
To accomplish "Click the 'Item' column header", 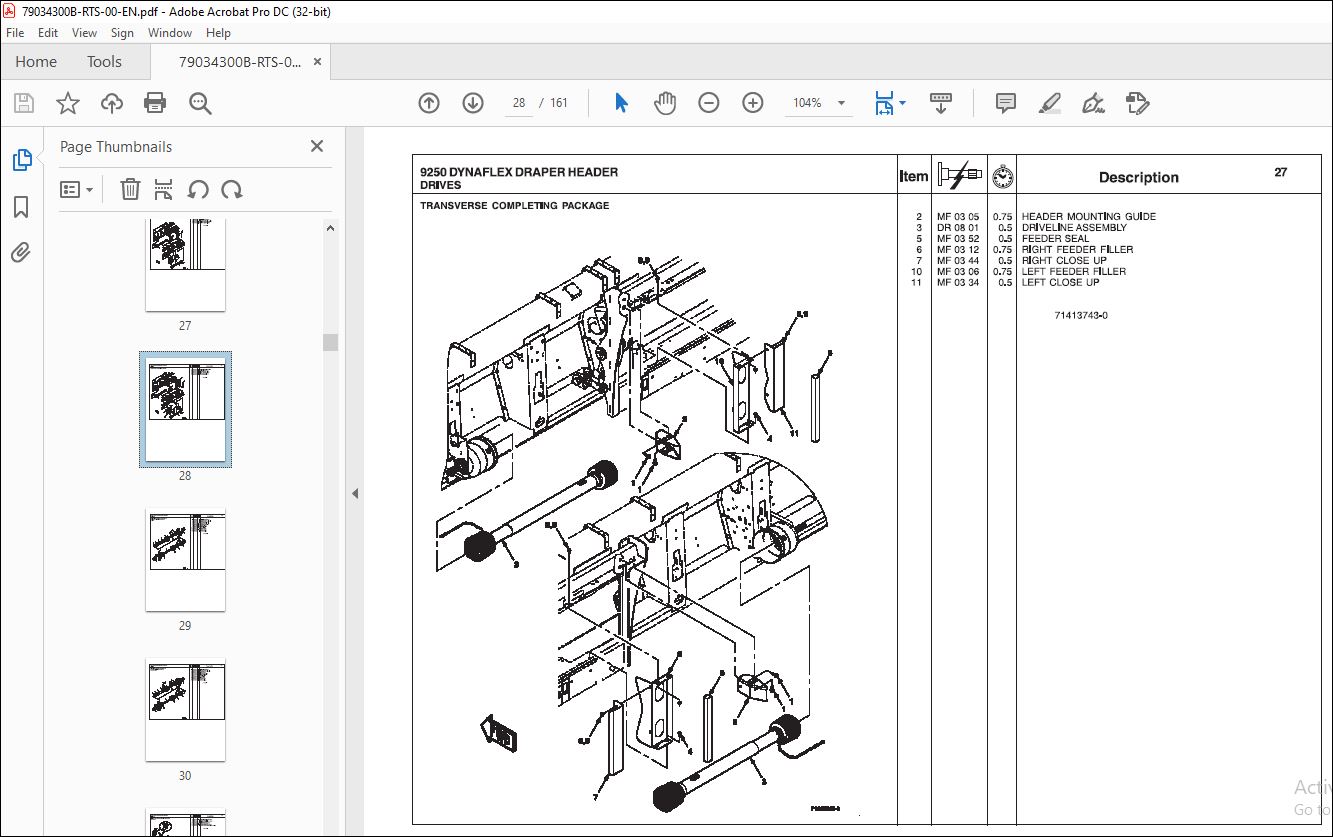I will click(x=914, y=176).
